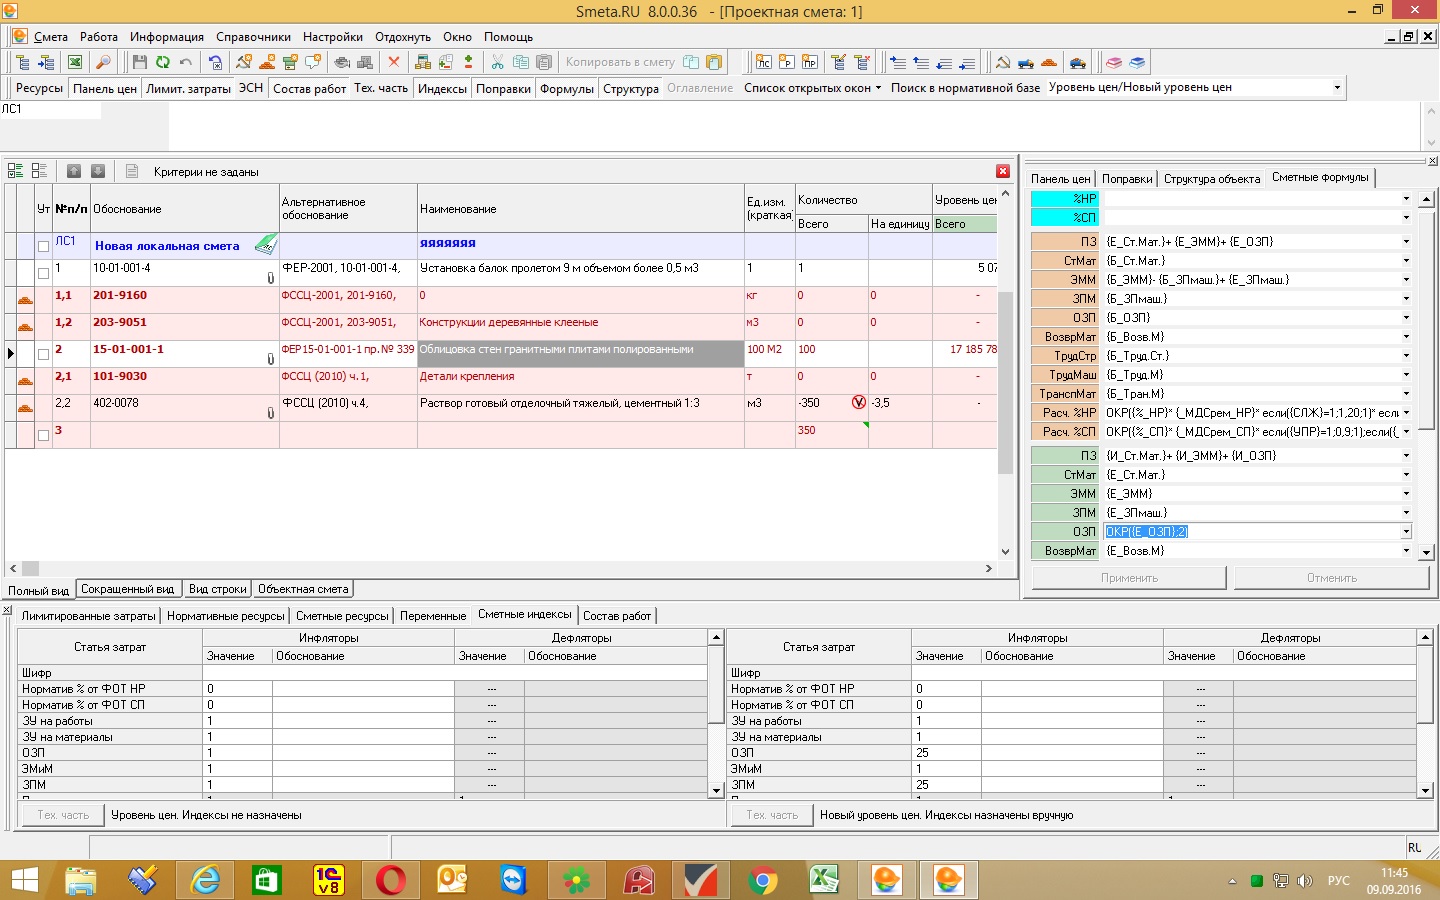Switch to the Нормативные ресурсы tab
Screen dimensions: 1440x900
[x=226, y=616]
